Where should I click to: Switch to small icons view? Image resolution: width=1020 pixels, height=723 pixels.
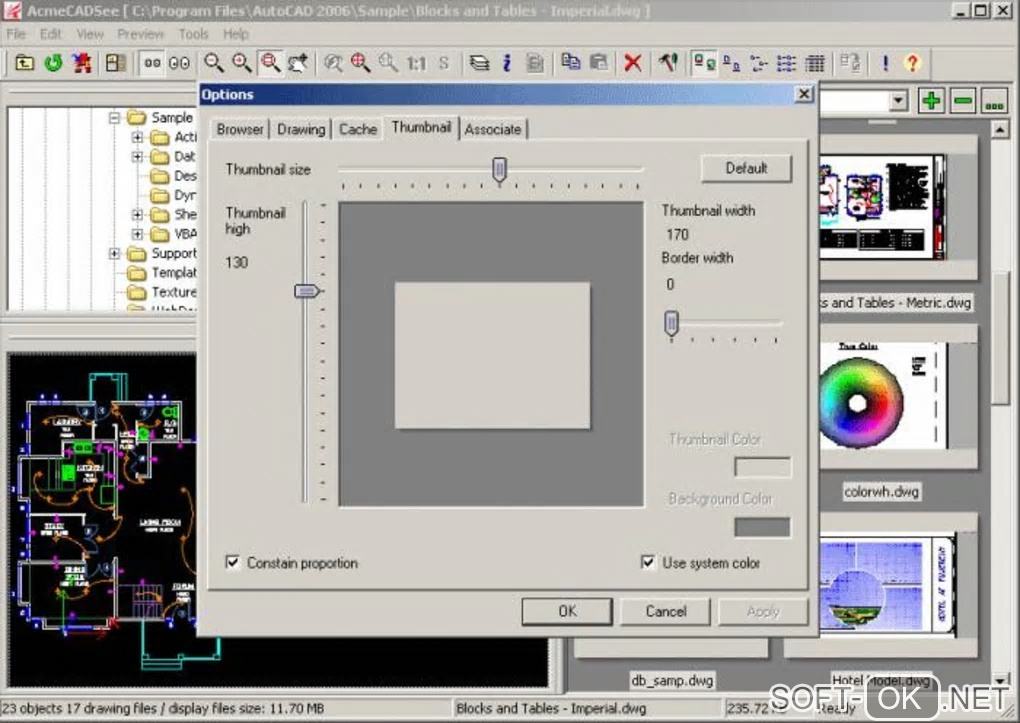click(732, 63)
